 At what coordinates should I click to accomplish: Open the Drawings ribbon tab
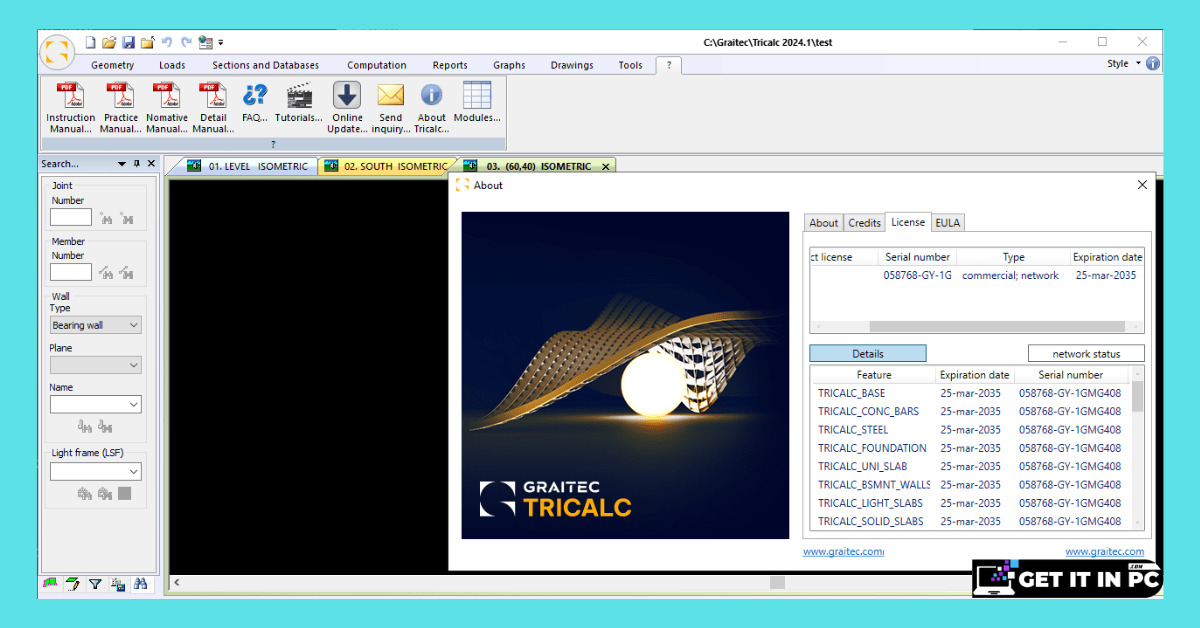(572, 65)
